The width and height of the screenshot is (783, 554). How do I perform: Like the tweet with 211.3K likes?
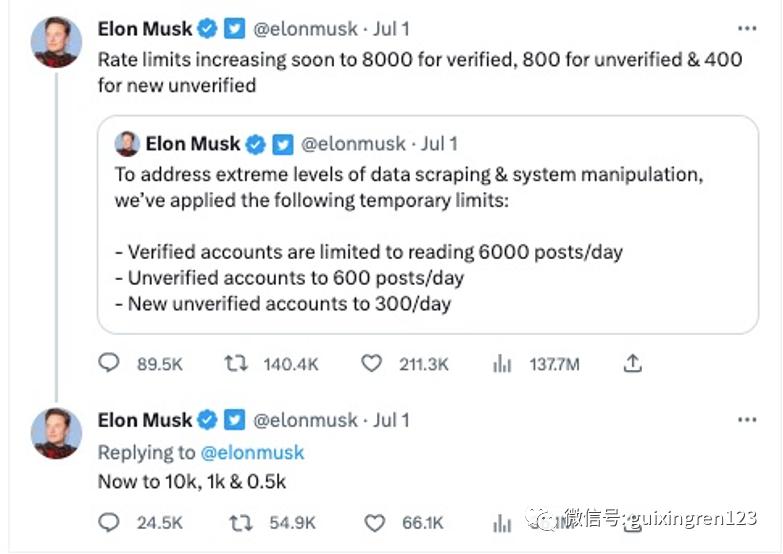coord(372,365)
